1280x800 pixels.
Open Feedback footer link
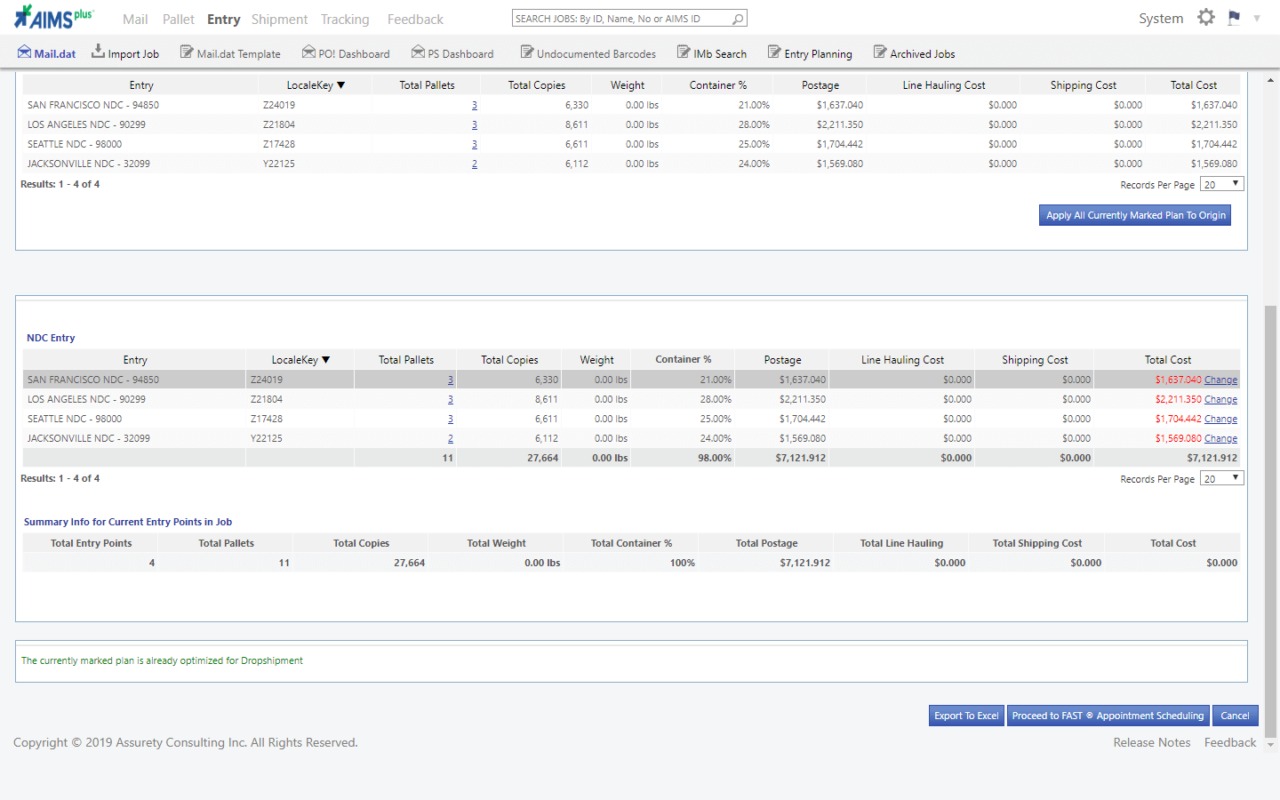[1230, 743]
